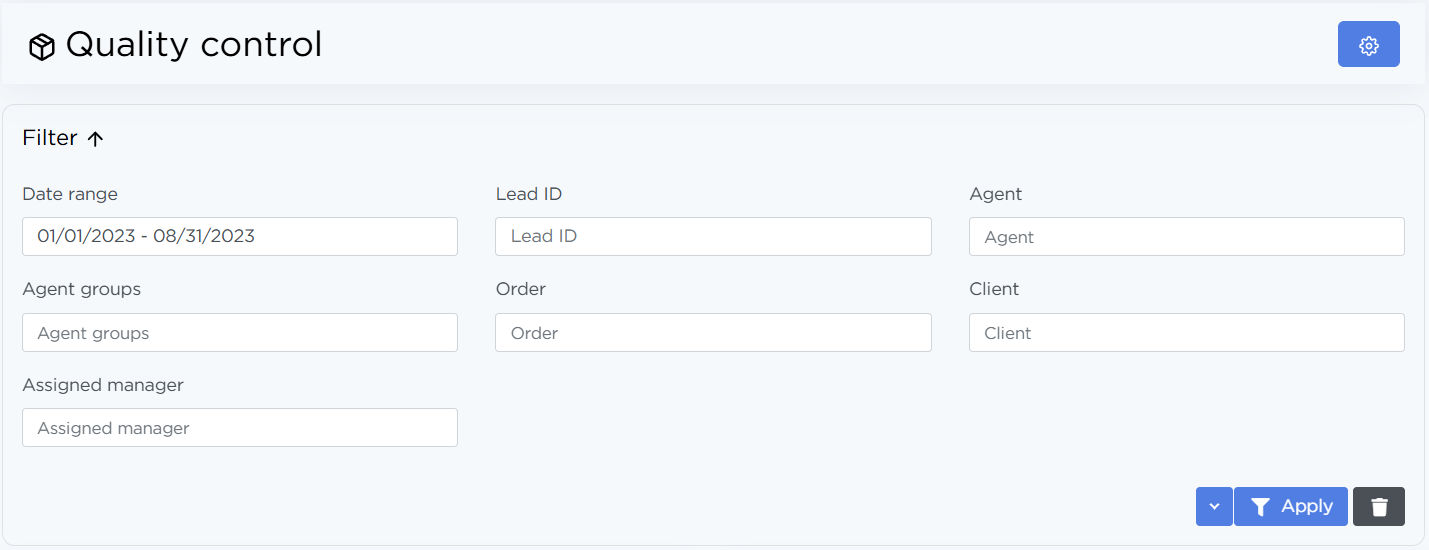
Task: Click the Assigned manager label
Action: (x=103, y=385)
